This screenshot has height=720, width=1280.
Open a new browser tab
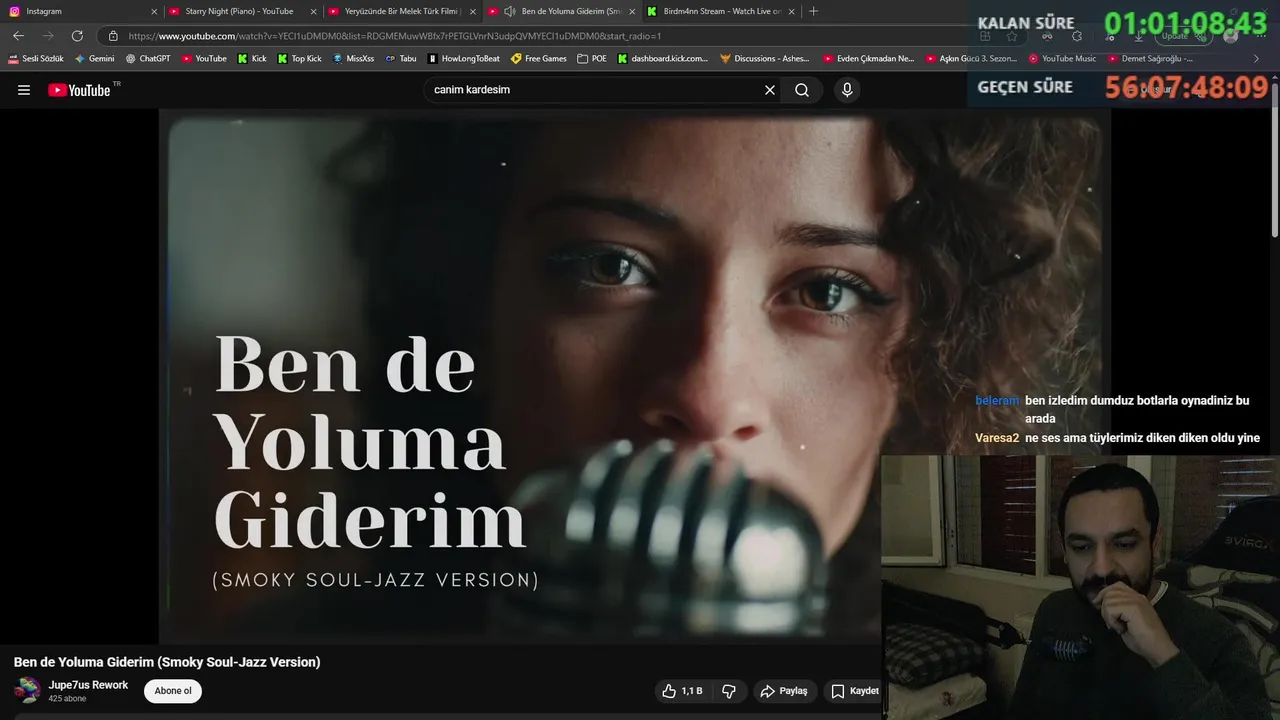pyautogui.click(x=813, y=11)
